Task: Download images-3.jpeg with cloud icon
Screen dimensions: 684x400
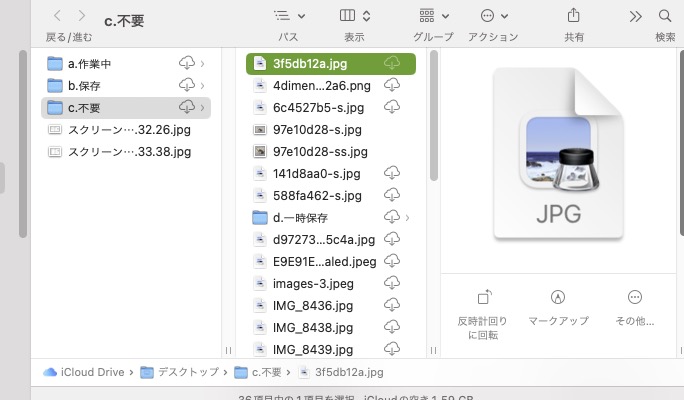Action: (392, 283)
